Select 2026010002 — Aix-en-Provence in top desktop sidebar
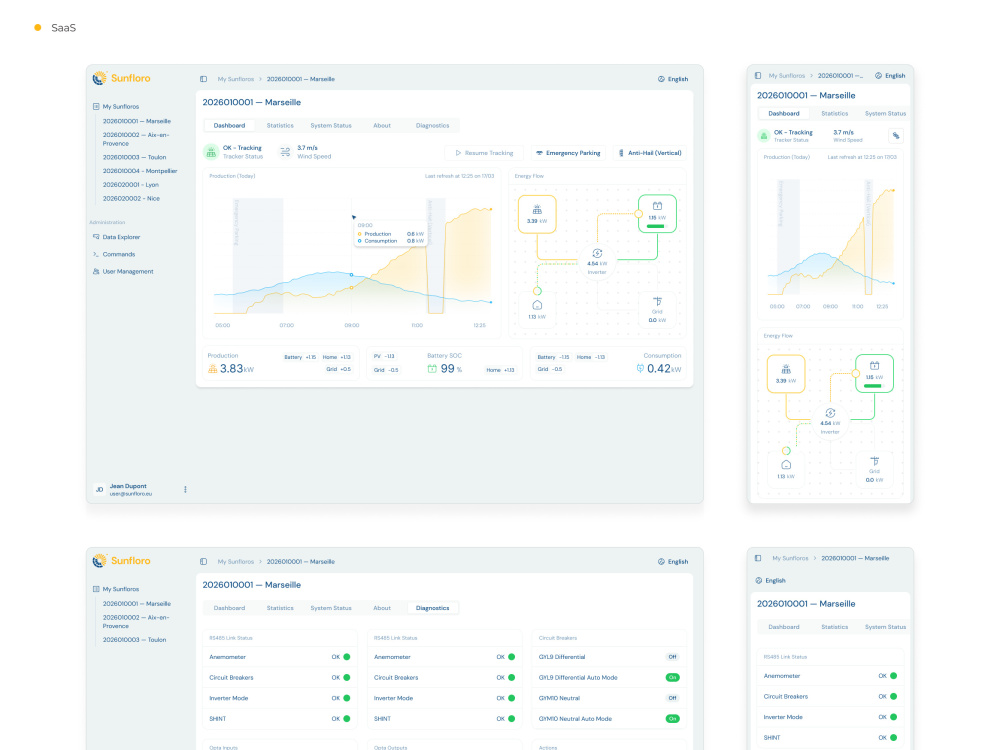 135,139
